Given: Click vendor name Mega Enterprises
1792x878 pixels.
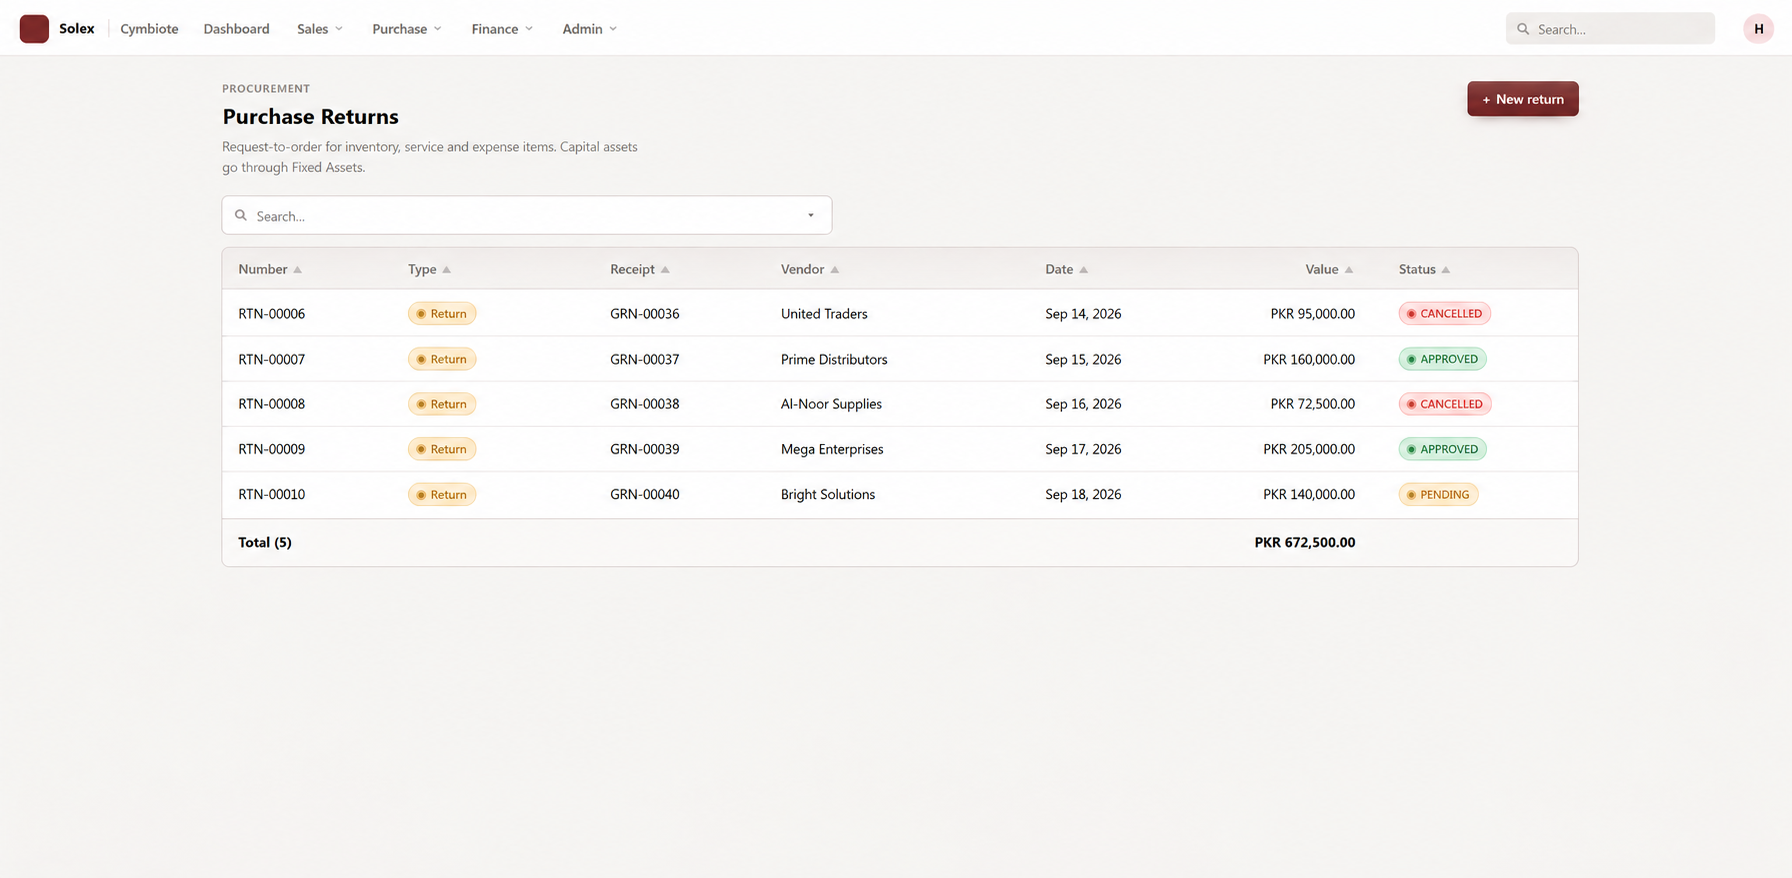Looking at the screenshot, I should coord(832,449).
